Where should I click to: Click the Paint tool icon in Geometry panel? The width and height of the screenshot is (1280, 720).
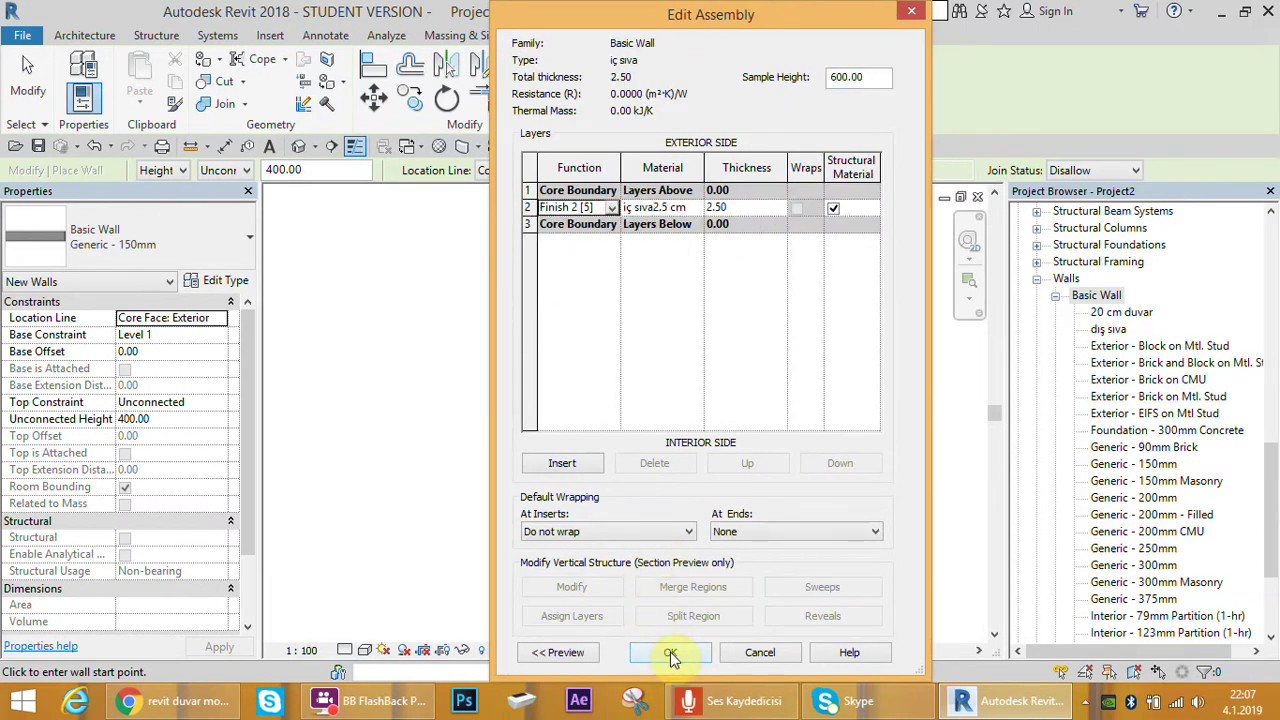[x=326, y=81]
